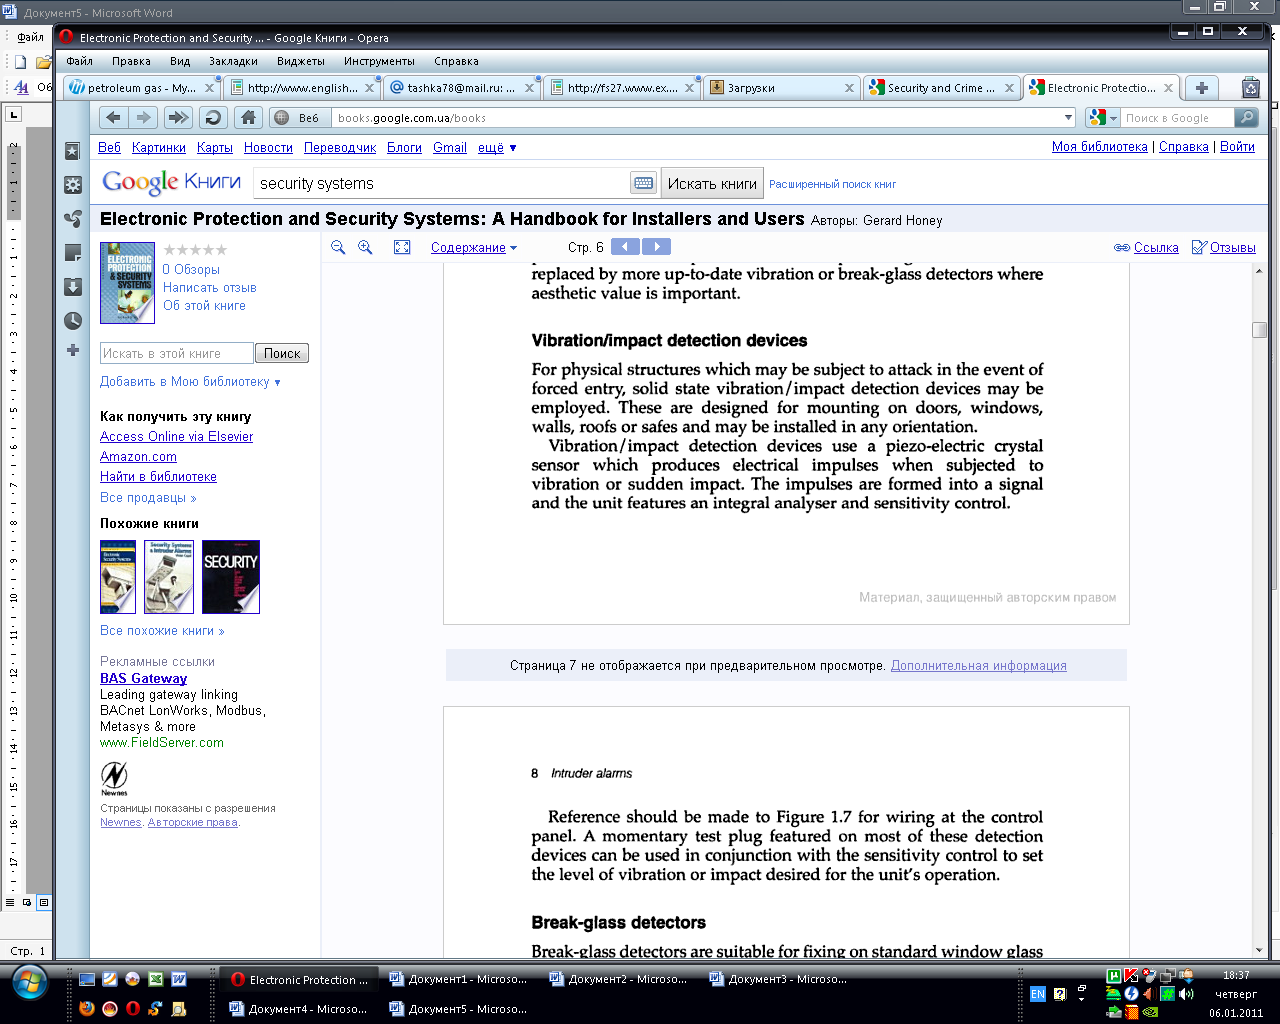Click the Forward navigation arrow
The height and width of the screenshot is (1024, 1280).
(144, 118)
